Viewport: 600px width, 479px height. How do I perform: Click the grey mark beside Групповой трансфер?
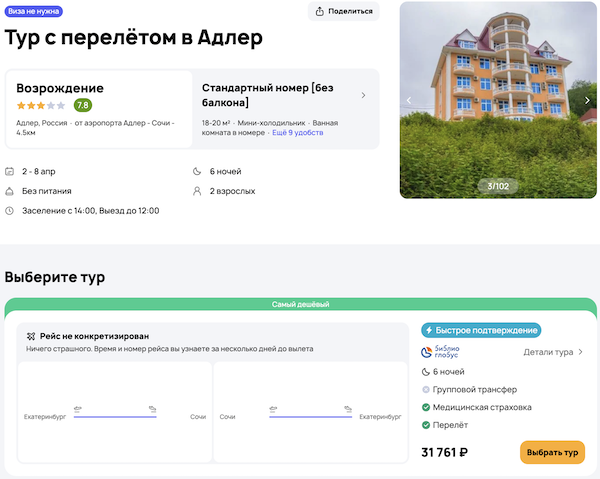click(x=427, y=389)
